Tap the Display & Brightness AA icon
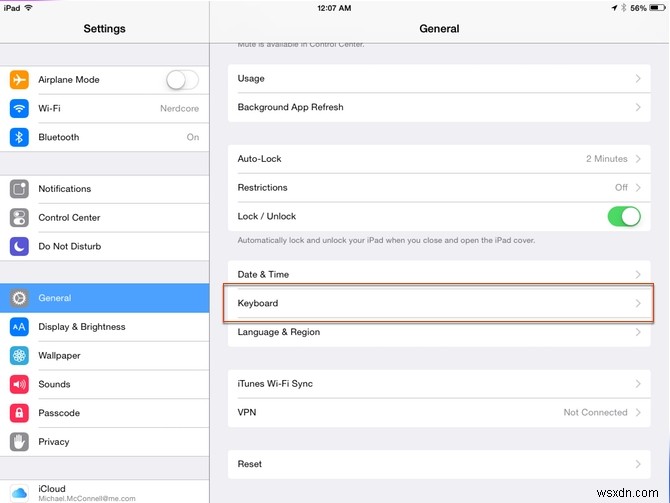 [x=19, y=327]
